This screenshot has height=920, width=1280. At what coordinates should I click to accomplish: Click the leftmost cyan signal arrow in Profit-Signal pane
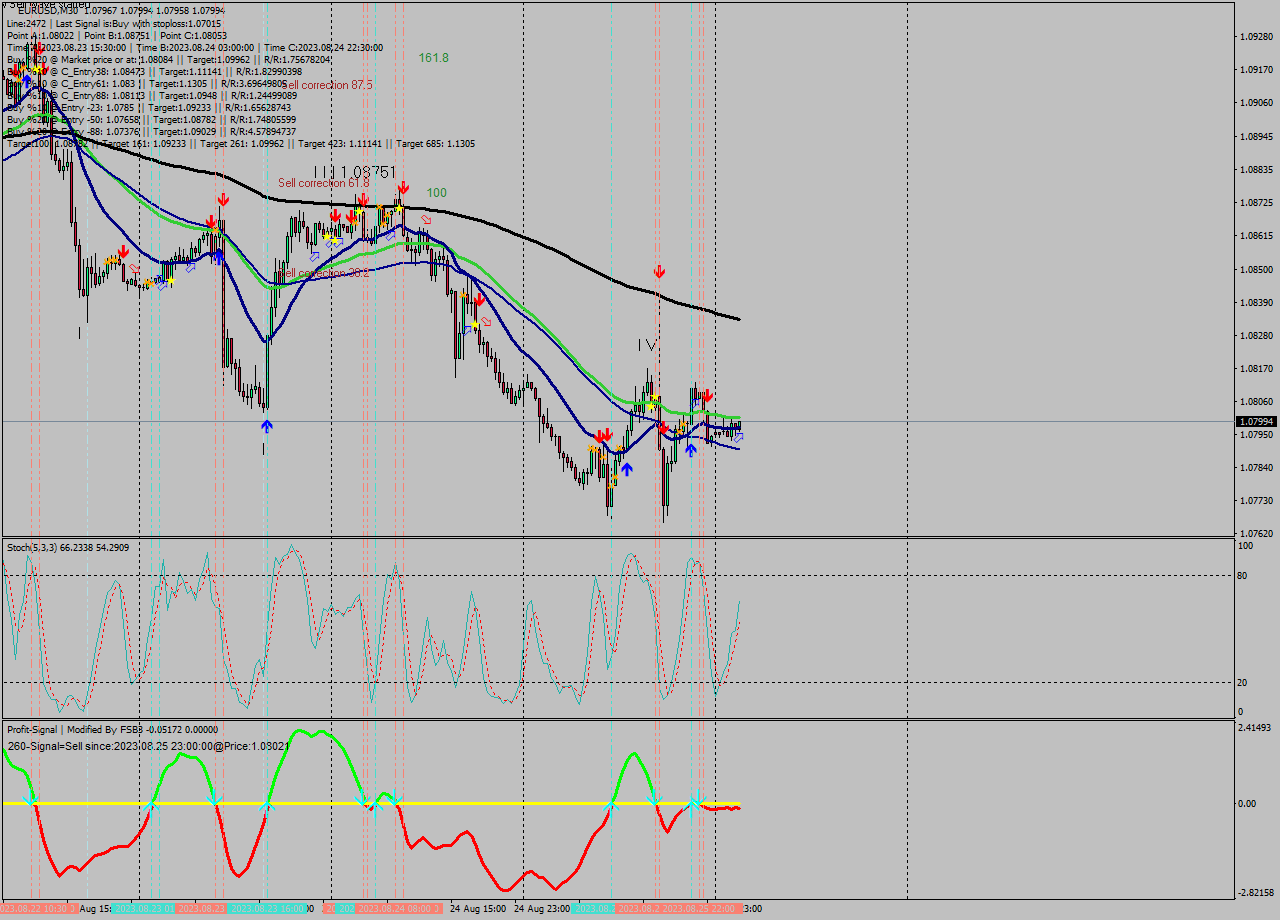(30, 803)
